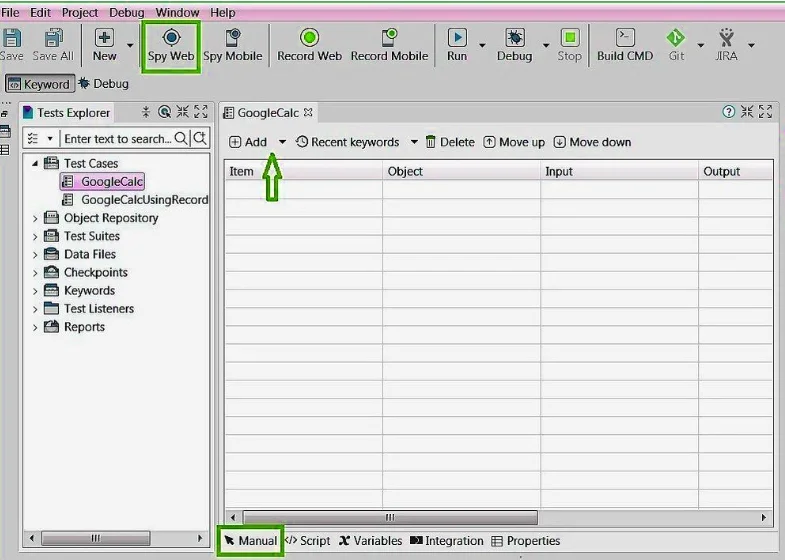The width and height of the screenshot is (785, 560).
Task: Click the Git integration icon
Action: (x=676, y=38)
